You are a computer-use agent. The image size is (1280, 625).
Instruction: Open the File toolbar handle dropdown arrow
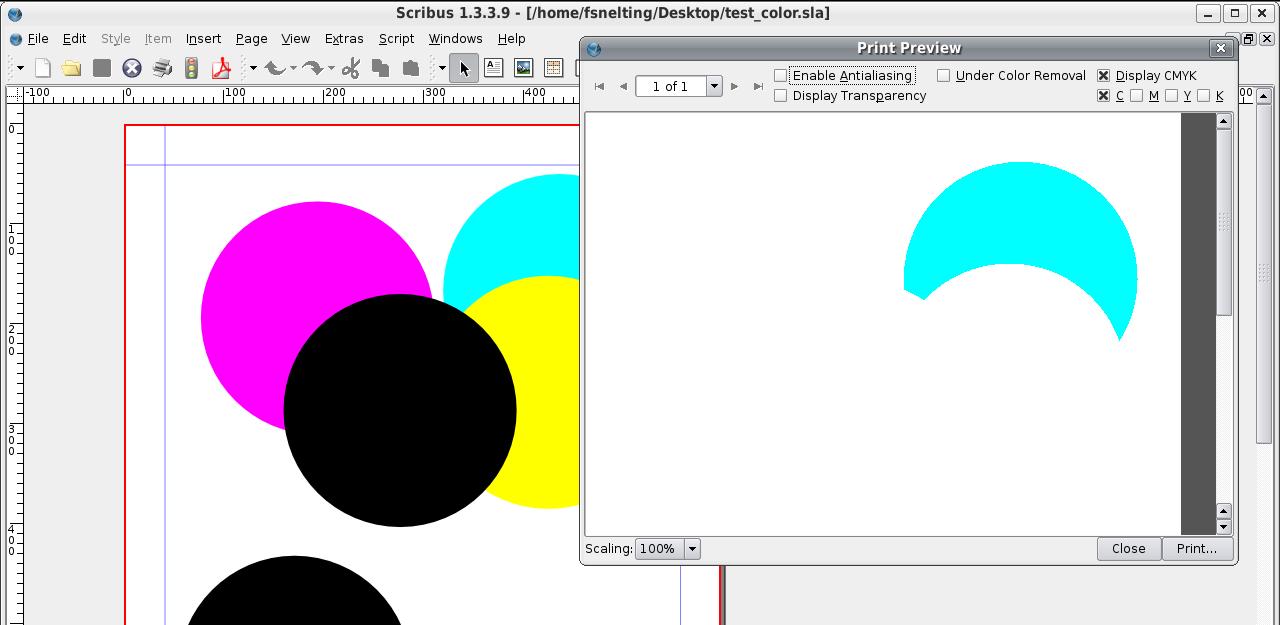(x=19, y=68)
